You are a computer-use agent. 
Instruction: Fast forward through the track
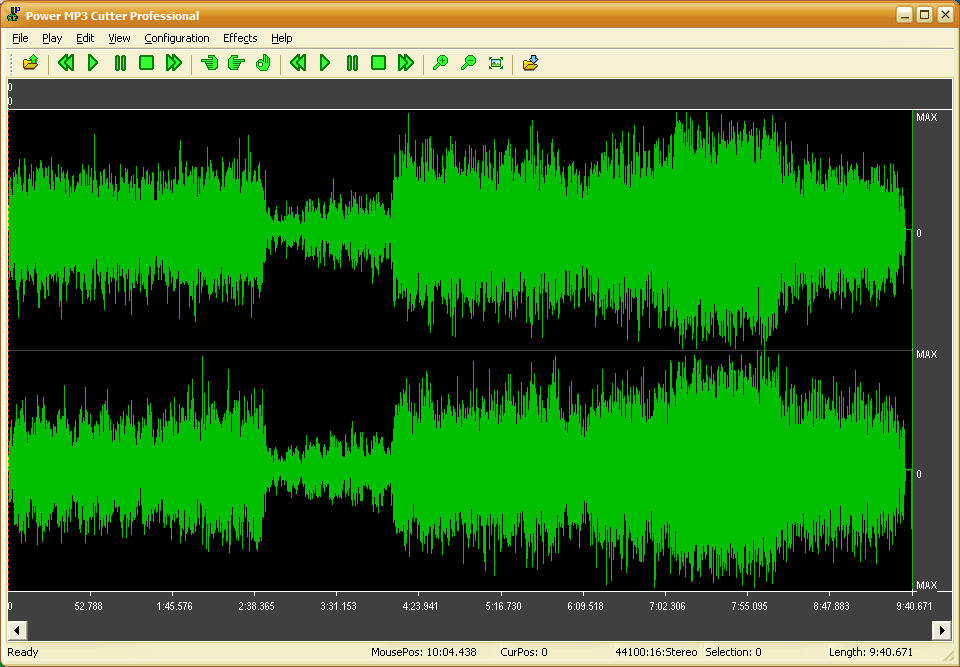pyautogui.click(x=172, y=63)
